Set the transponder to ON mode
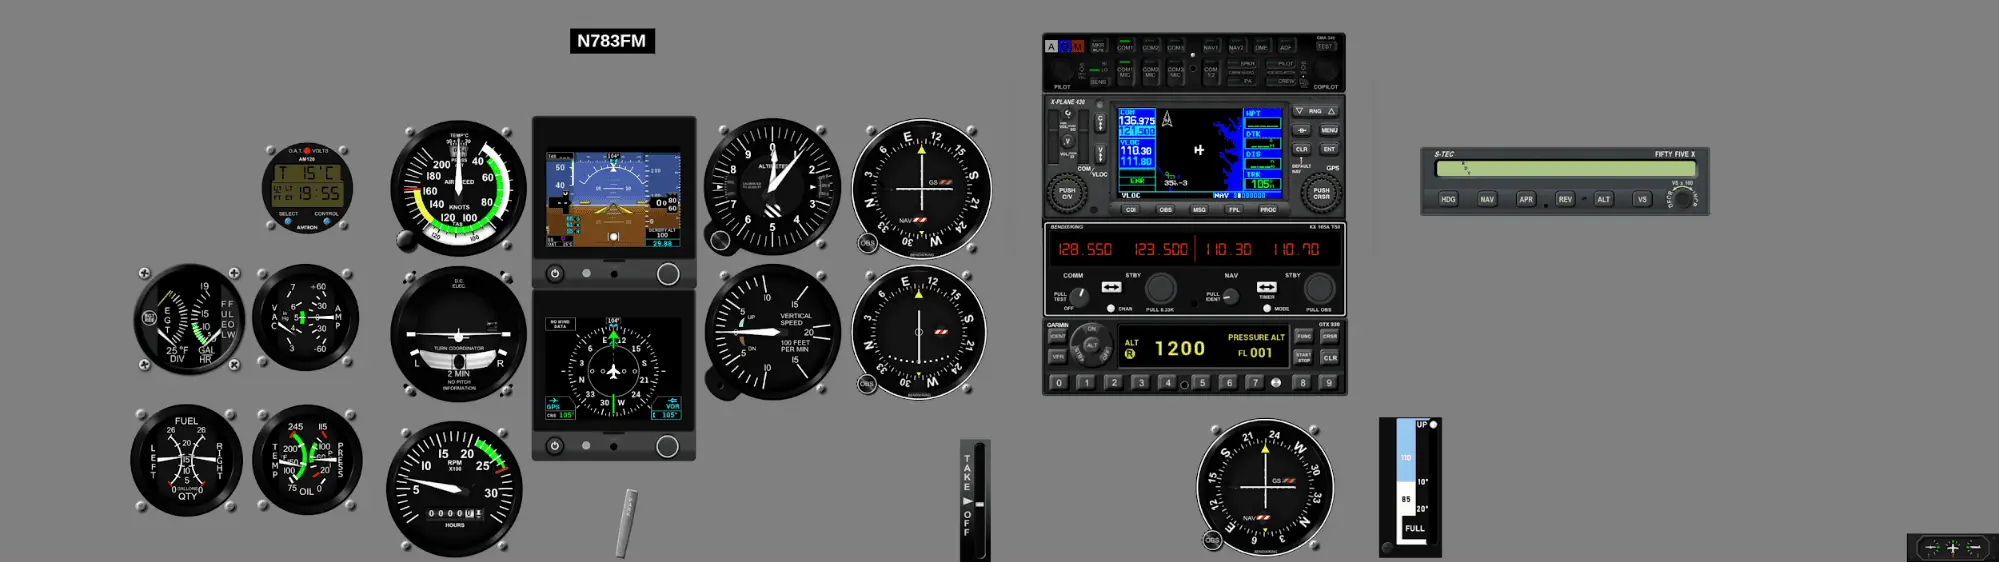1999x563 pixels. [x=1091, y=329]
